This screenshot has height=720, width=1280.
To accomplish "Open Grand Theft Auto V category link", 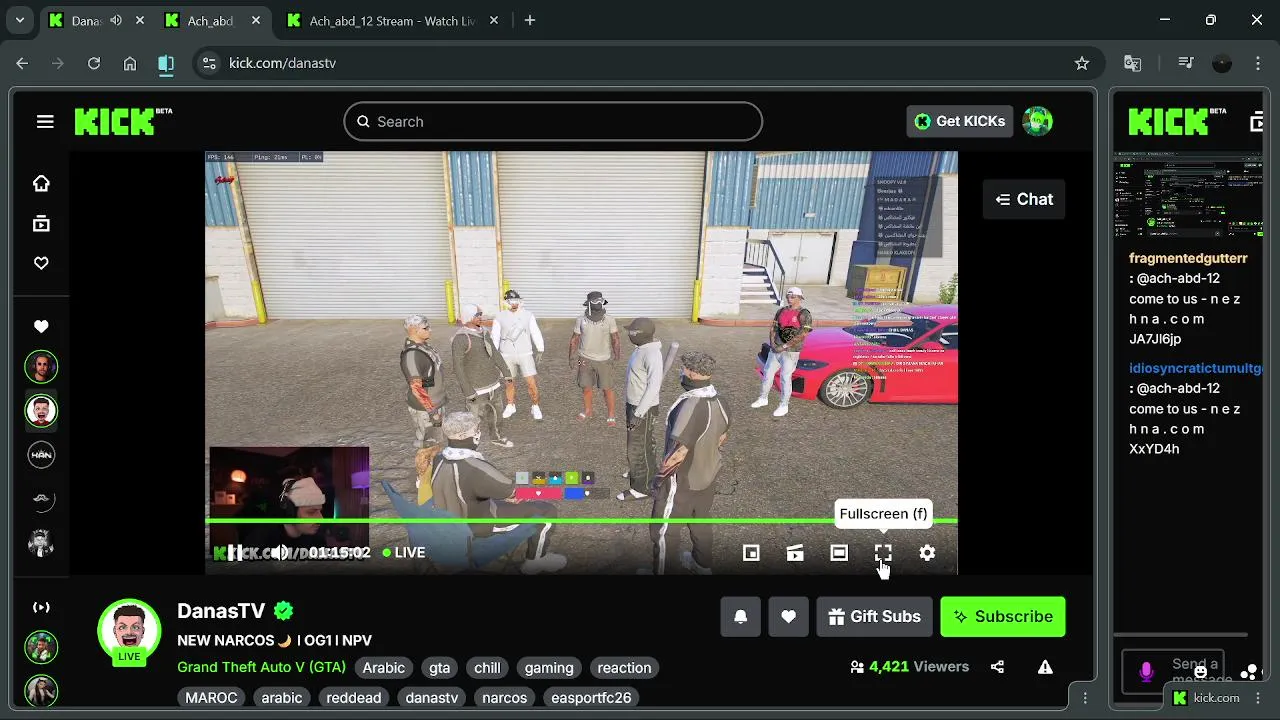I will click(261, 667).
